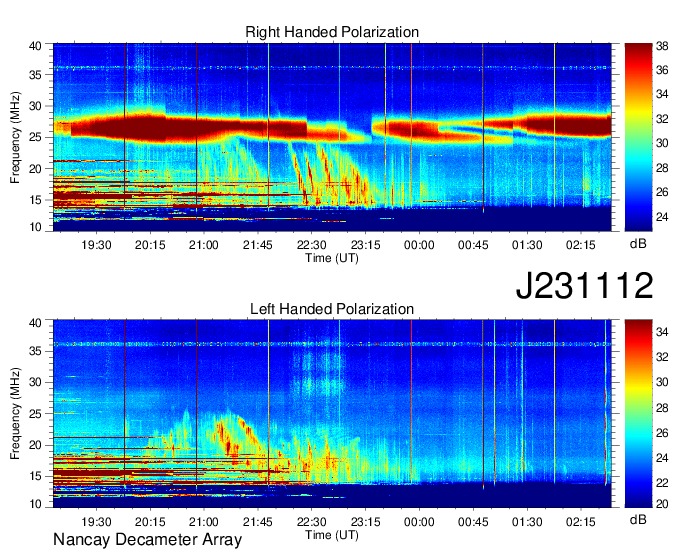Click the 19:30 time tick of Right Handed plot
Screen dimensions: 680x552
coord(96,245)
